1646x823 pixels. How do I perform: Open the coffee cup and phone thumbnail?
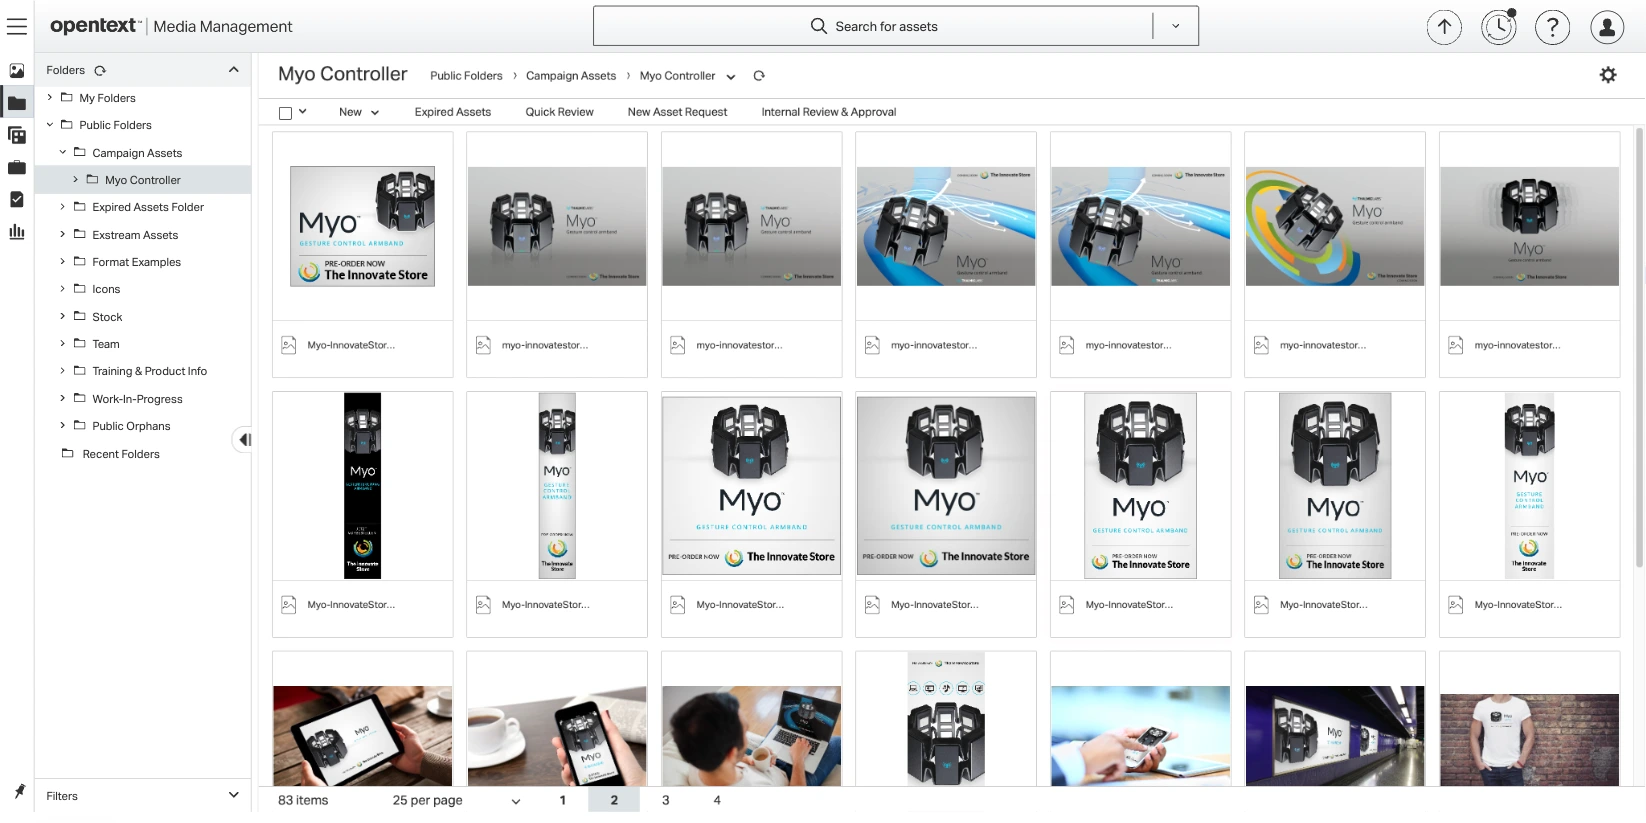(x=557, y=736)
